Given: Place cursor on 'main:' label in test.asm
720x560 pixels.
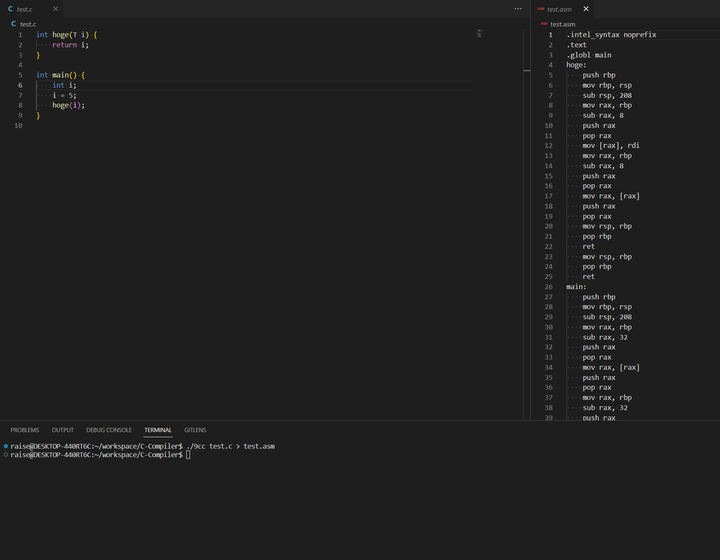Looking at the screenshot, I should point(577,286).
